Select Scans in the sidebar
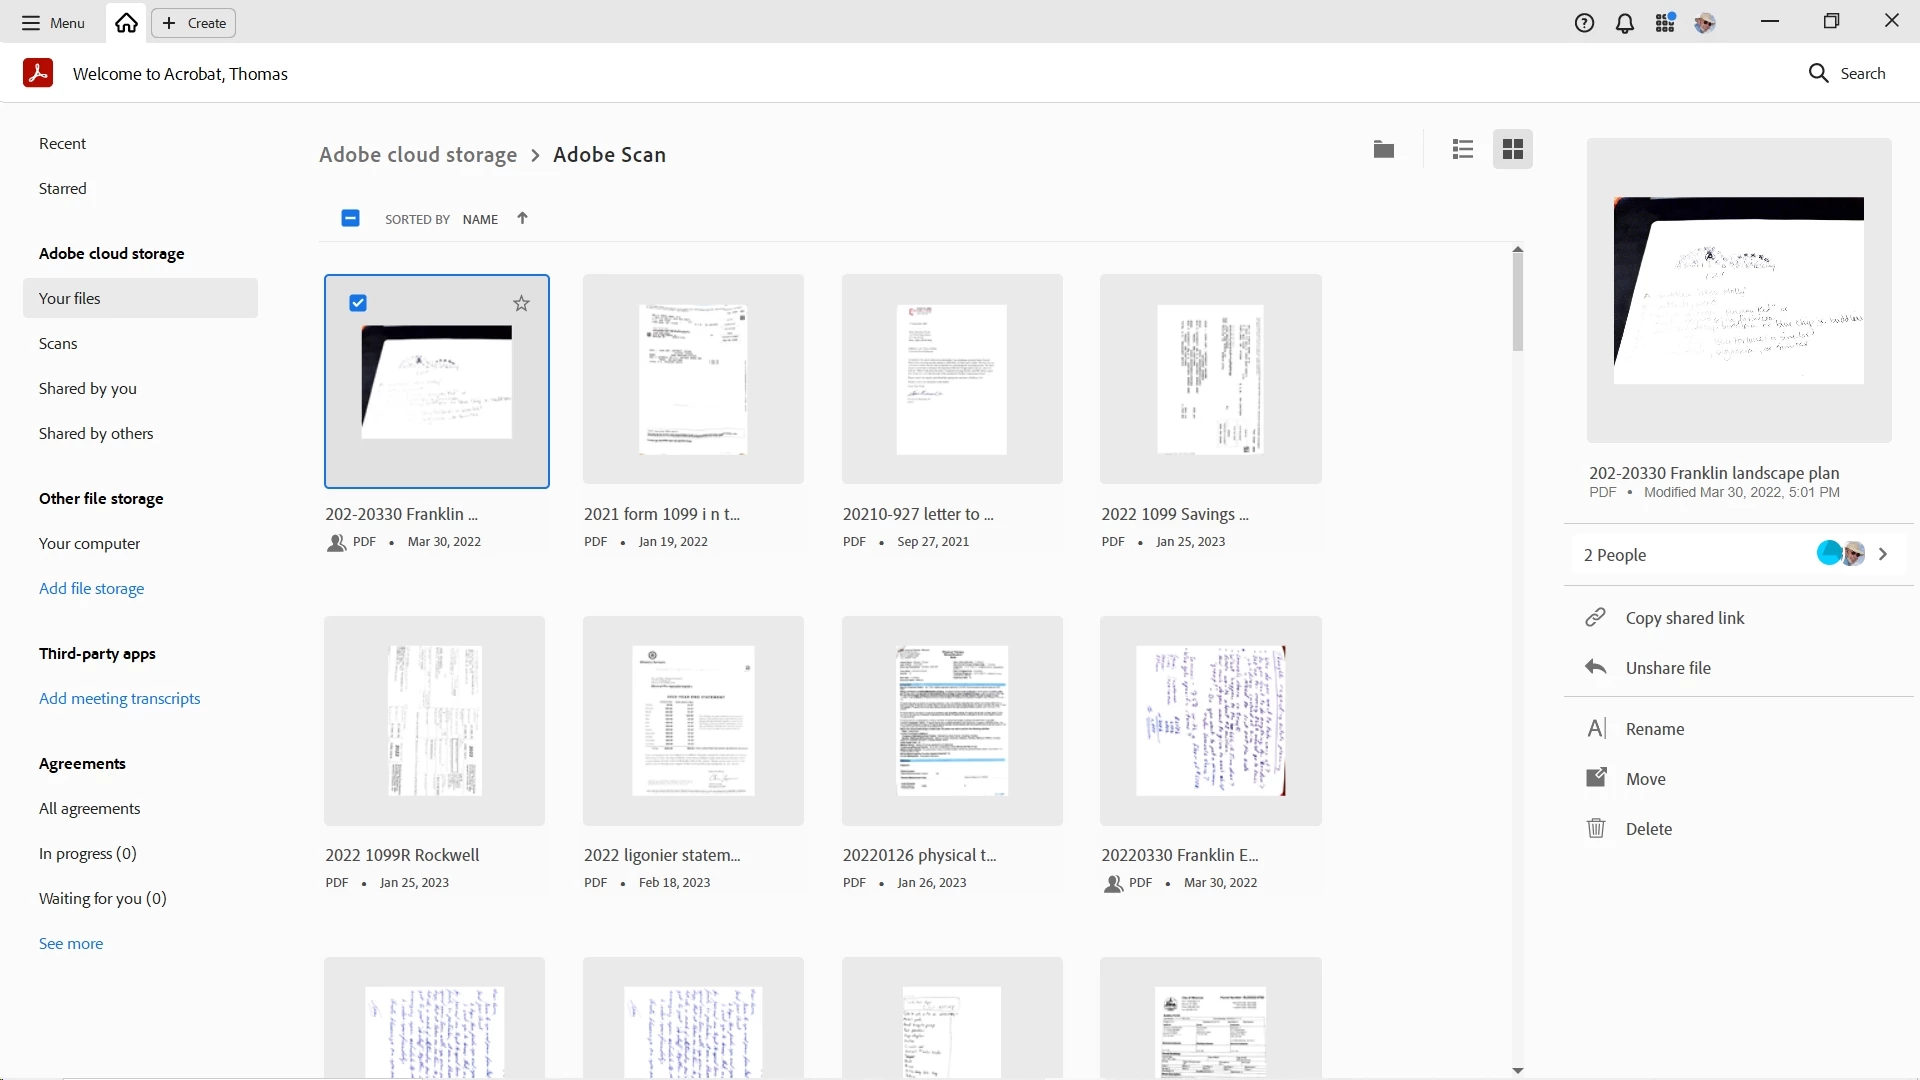1920x1080 pixels. pyautogui.click(x=58, y=343)
